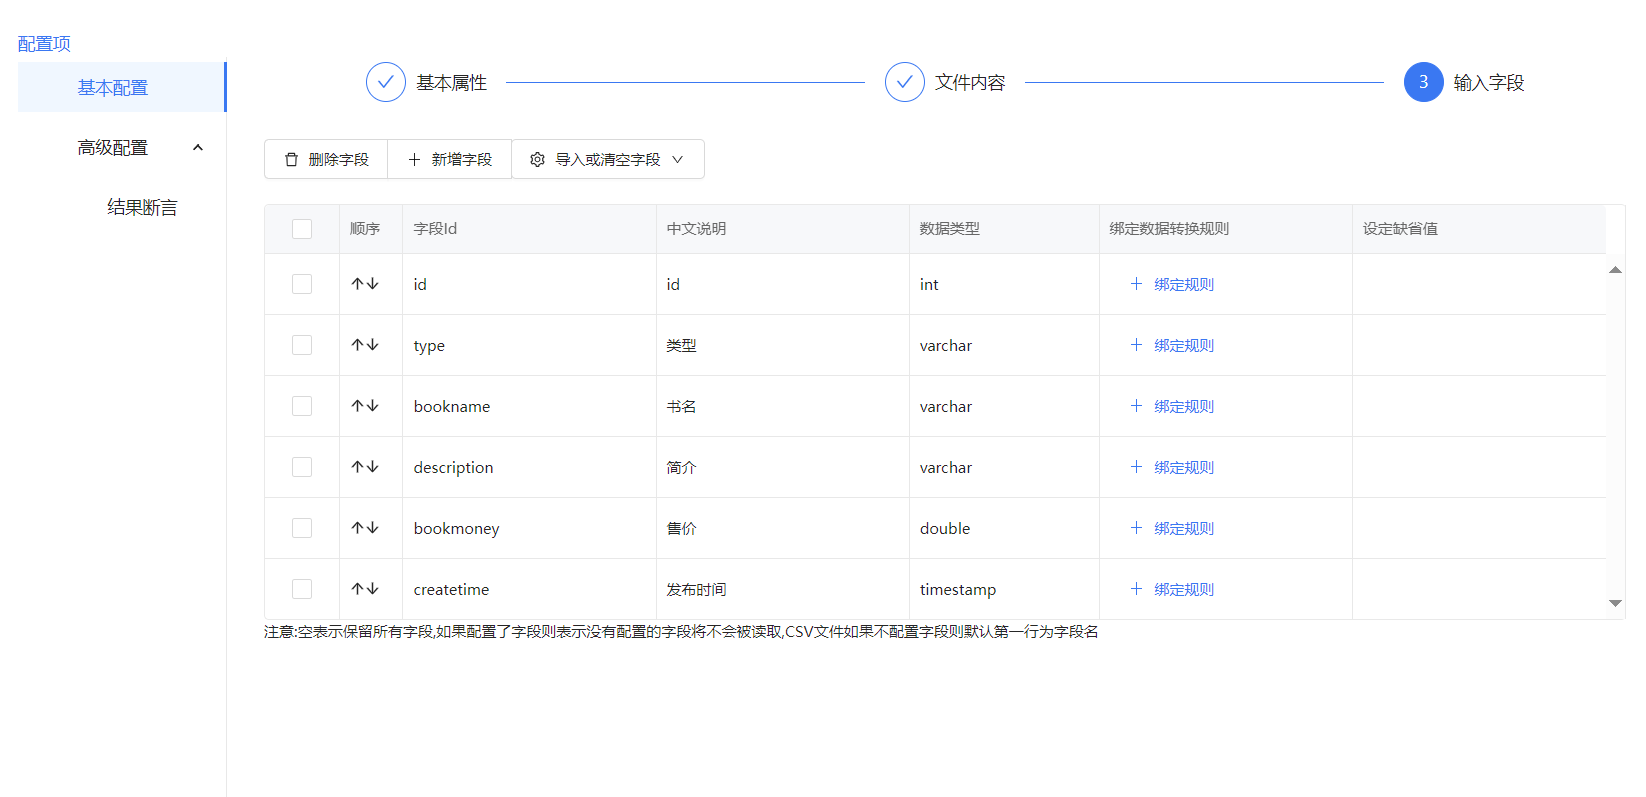The image size is (1646, 797).
Task: Click the reorder arrows in the createtime row
Action: coord(365,589)
